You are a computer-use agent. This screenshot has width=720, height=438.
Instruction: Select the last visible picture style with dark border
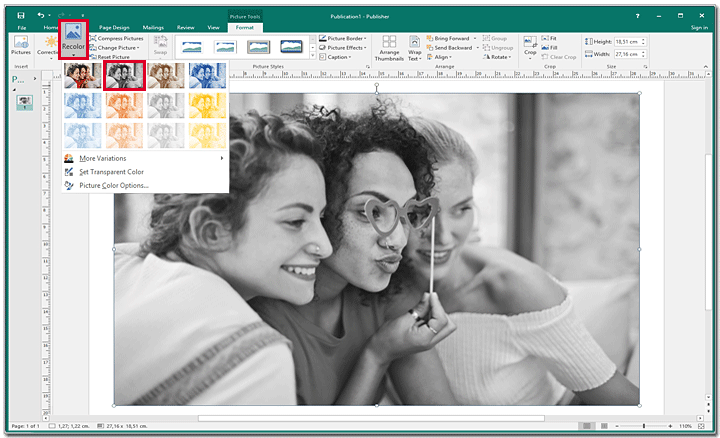pyautogui.click(x=291, y=47)
